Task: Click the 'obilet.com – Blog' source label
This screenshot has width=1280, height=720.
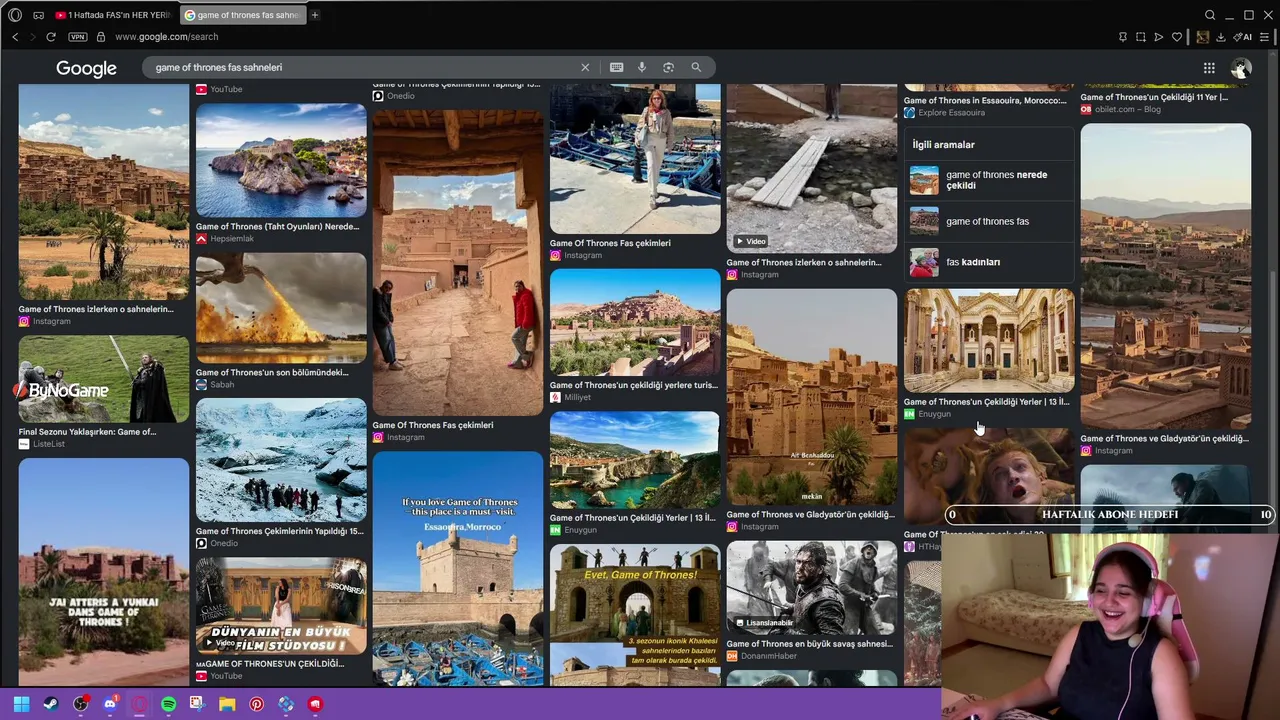Action: pos(1128,109)
